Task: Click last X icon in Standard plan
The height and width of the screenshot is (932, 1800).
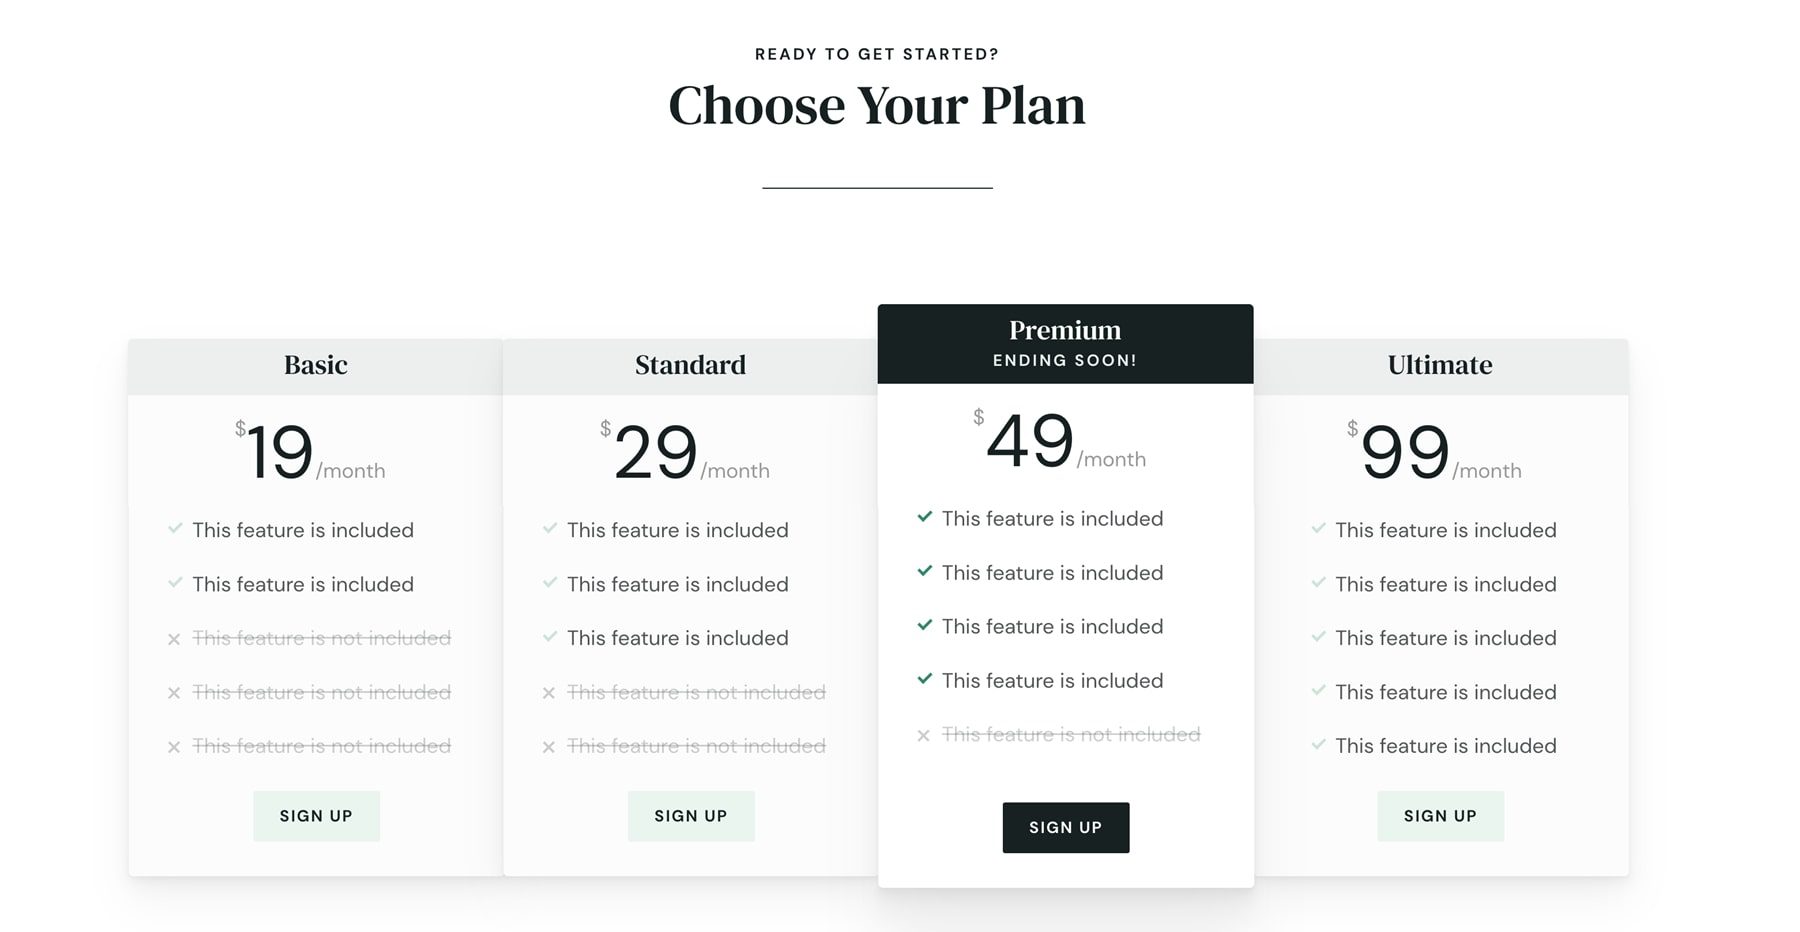Action: pyautogui.click(x=549, y=747)
